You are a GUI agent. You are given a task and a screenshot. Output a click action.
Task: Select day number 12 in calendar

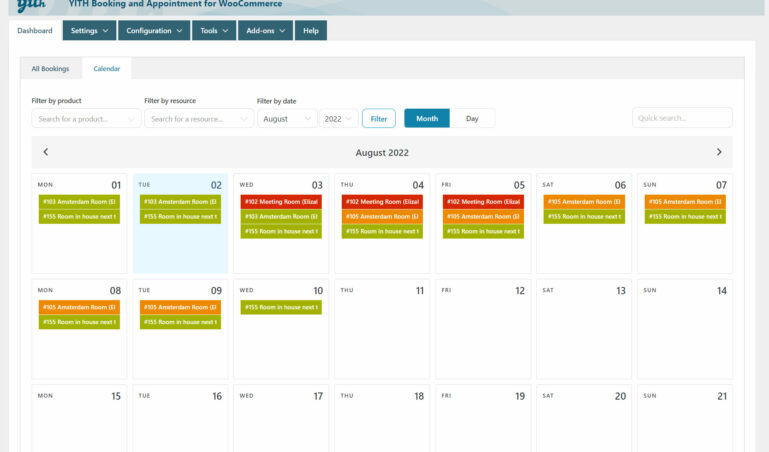click(520, 291)
